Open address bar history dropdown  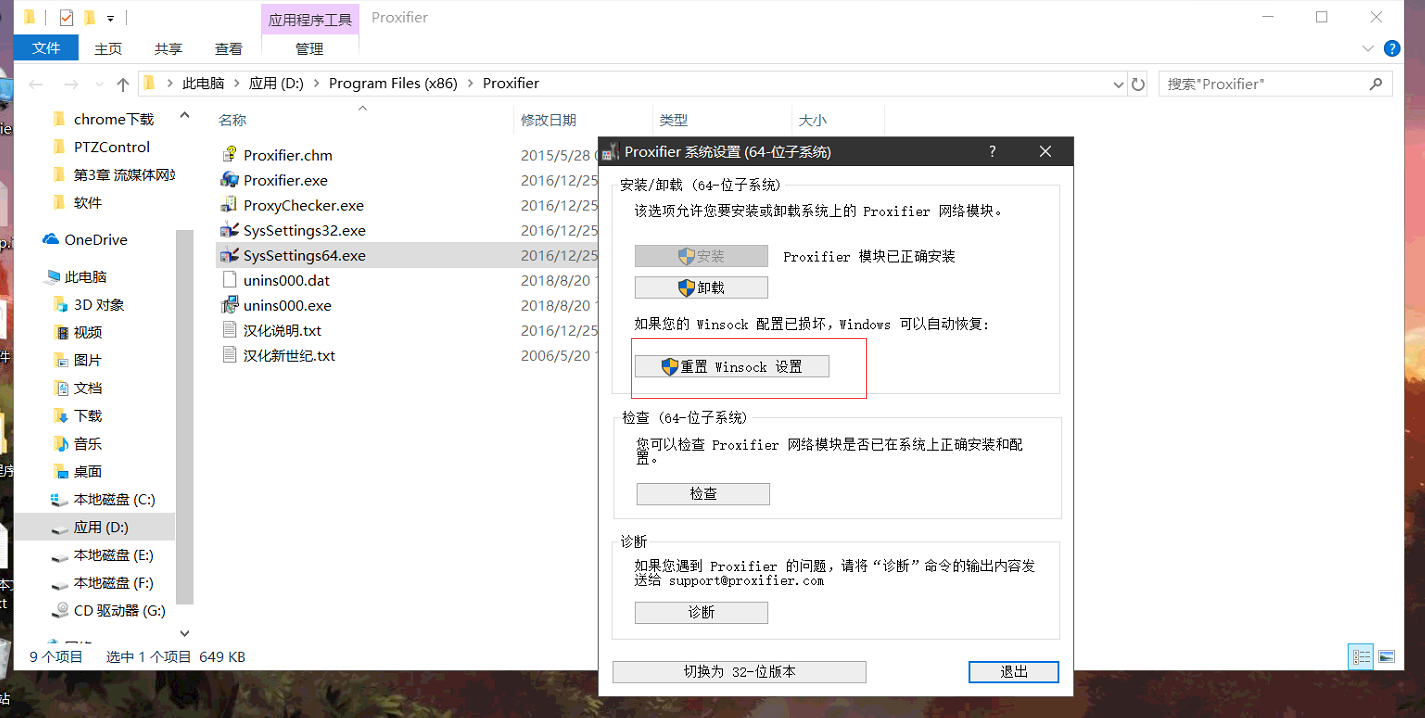(1118, 85)
